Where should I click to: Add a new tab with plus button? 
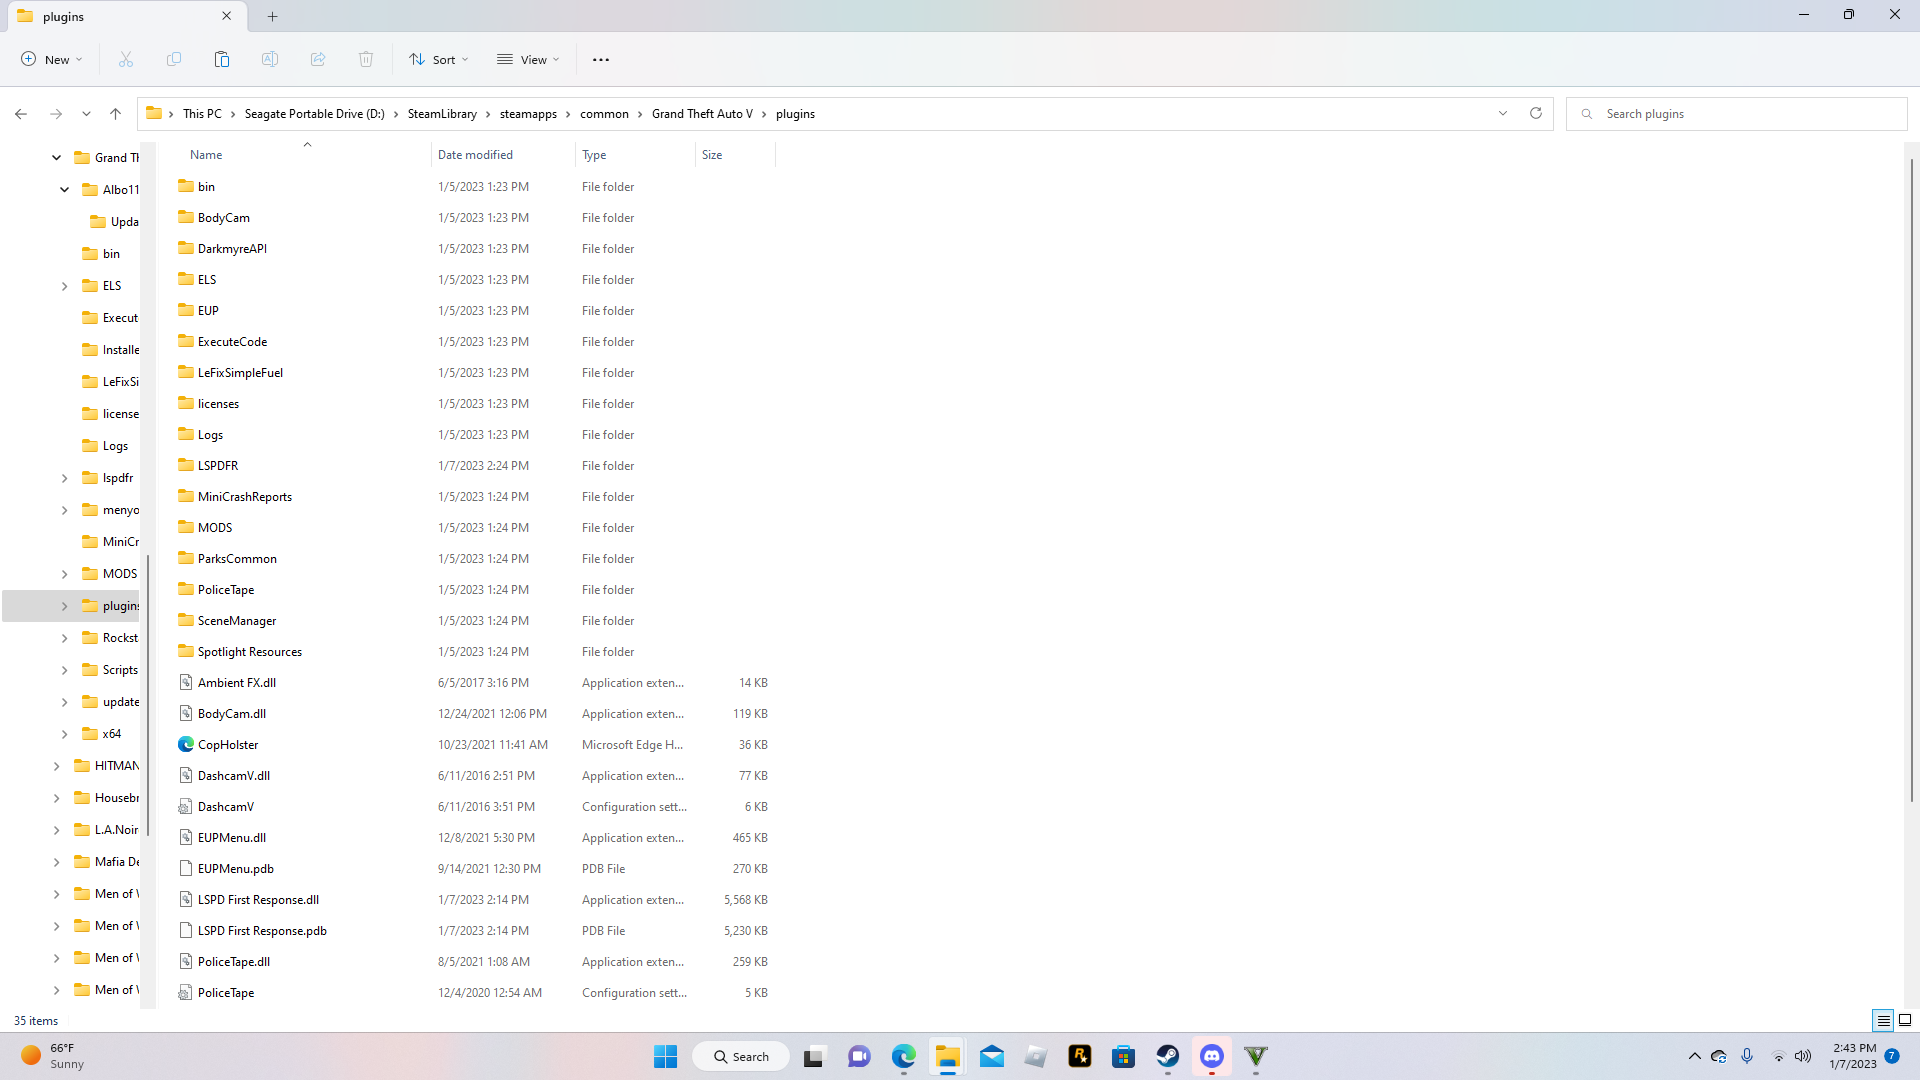pyautogui.click(x=273, y=16)
